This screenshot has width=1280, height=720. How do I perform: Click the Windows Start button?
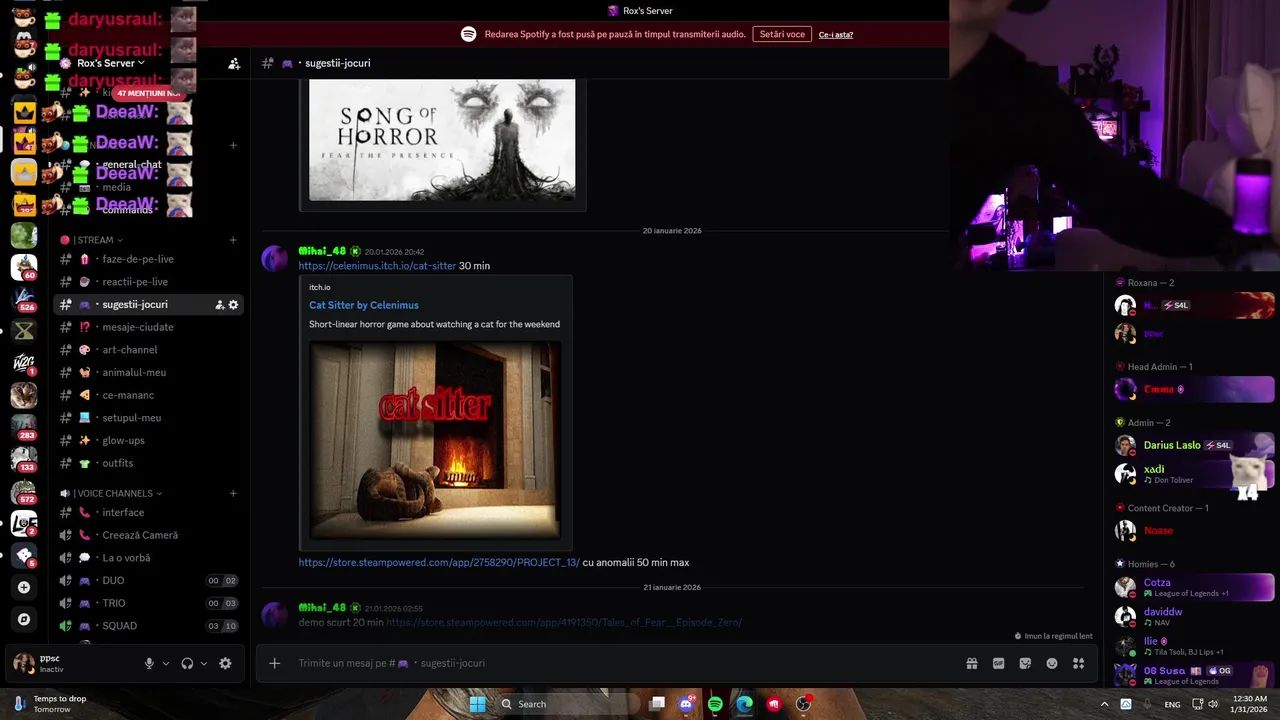(x=477, y=704)
